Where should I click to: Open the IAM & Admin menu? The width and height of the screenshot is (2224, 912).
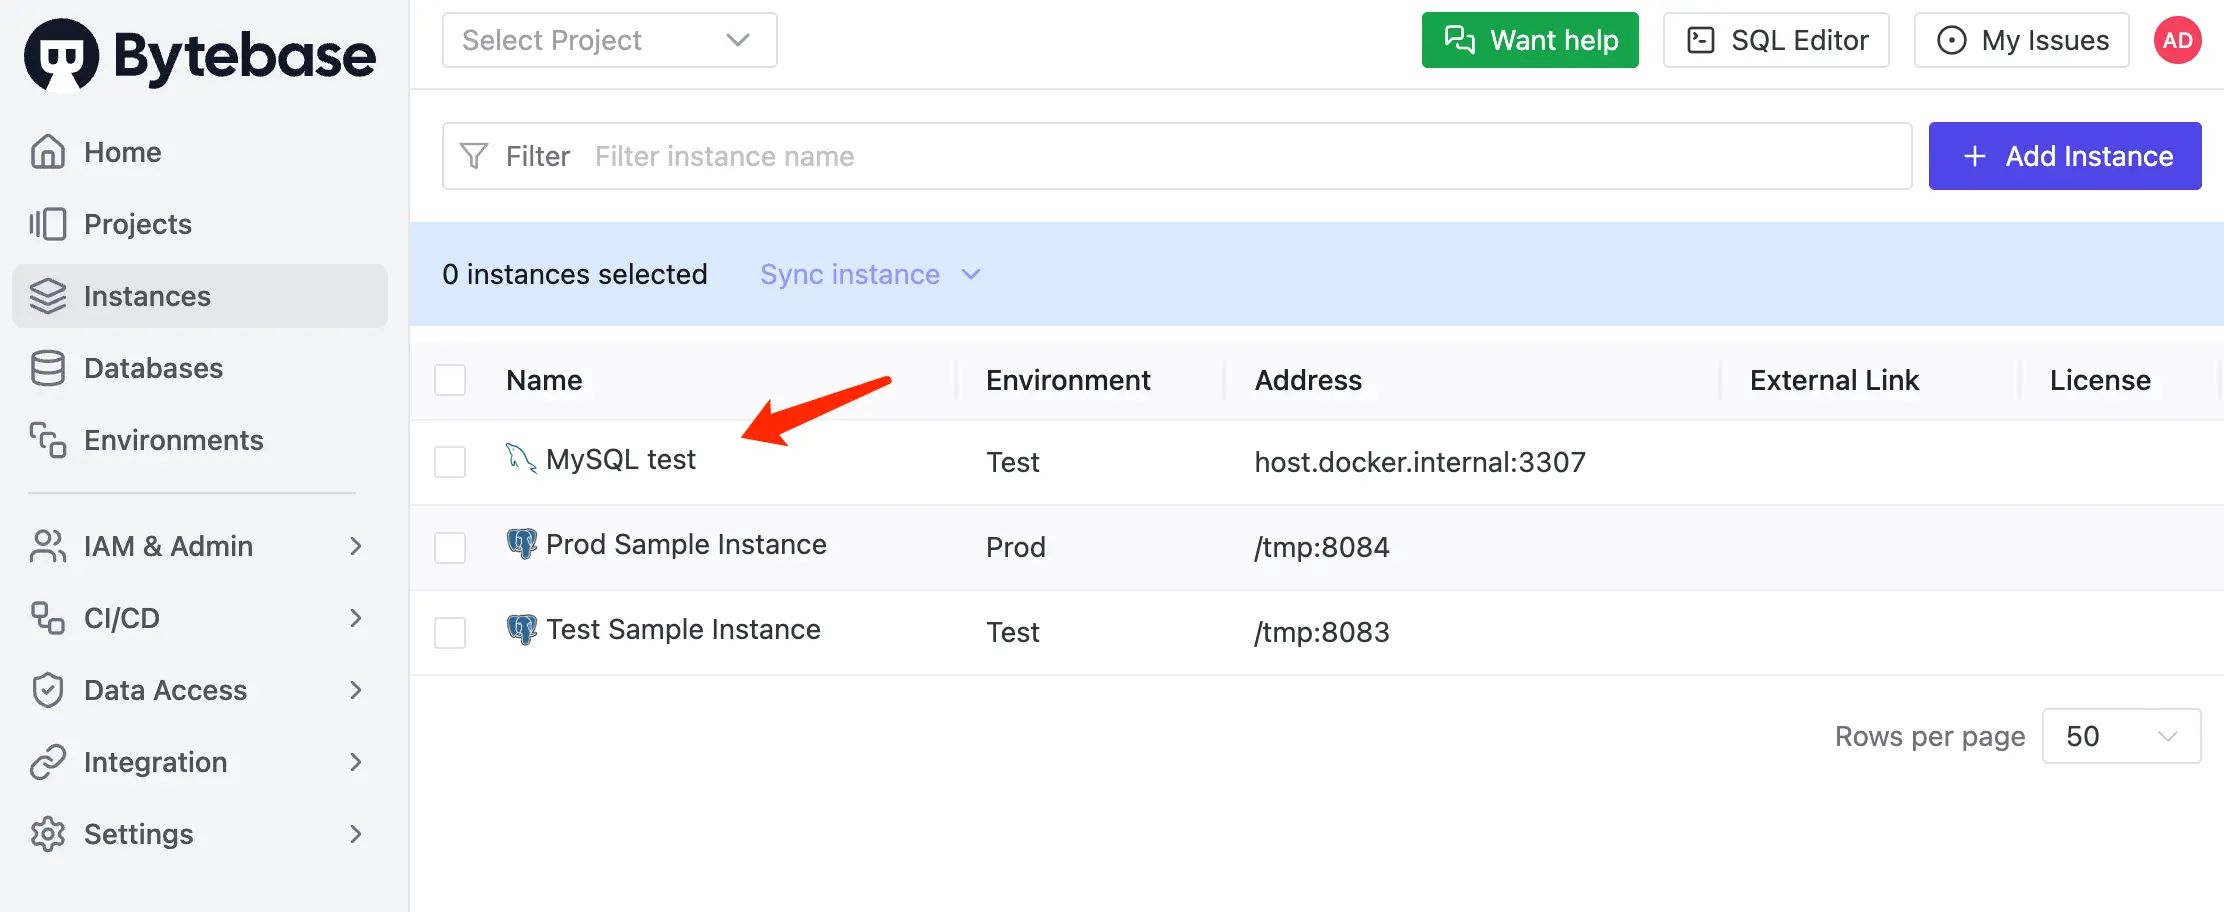pyautogui.click(x=200, y=546)
